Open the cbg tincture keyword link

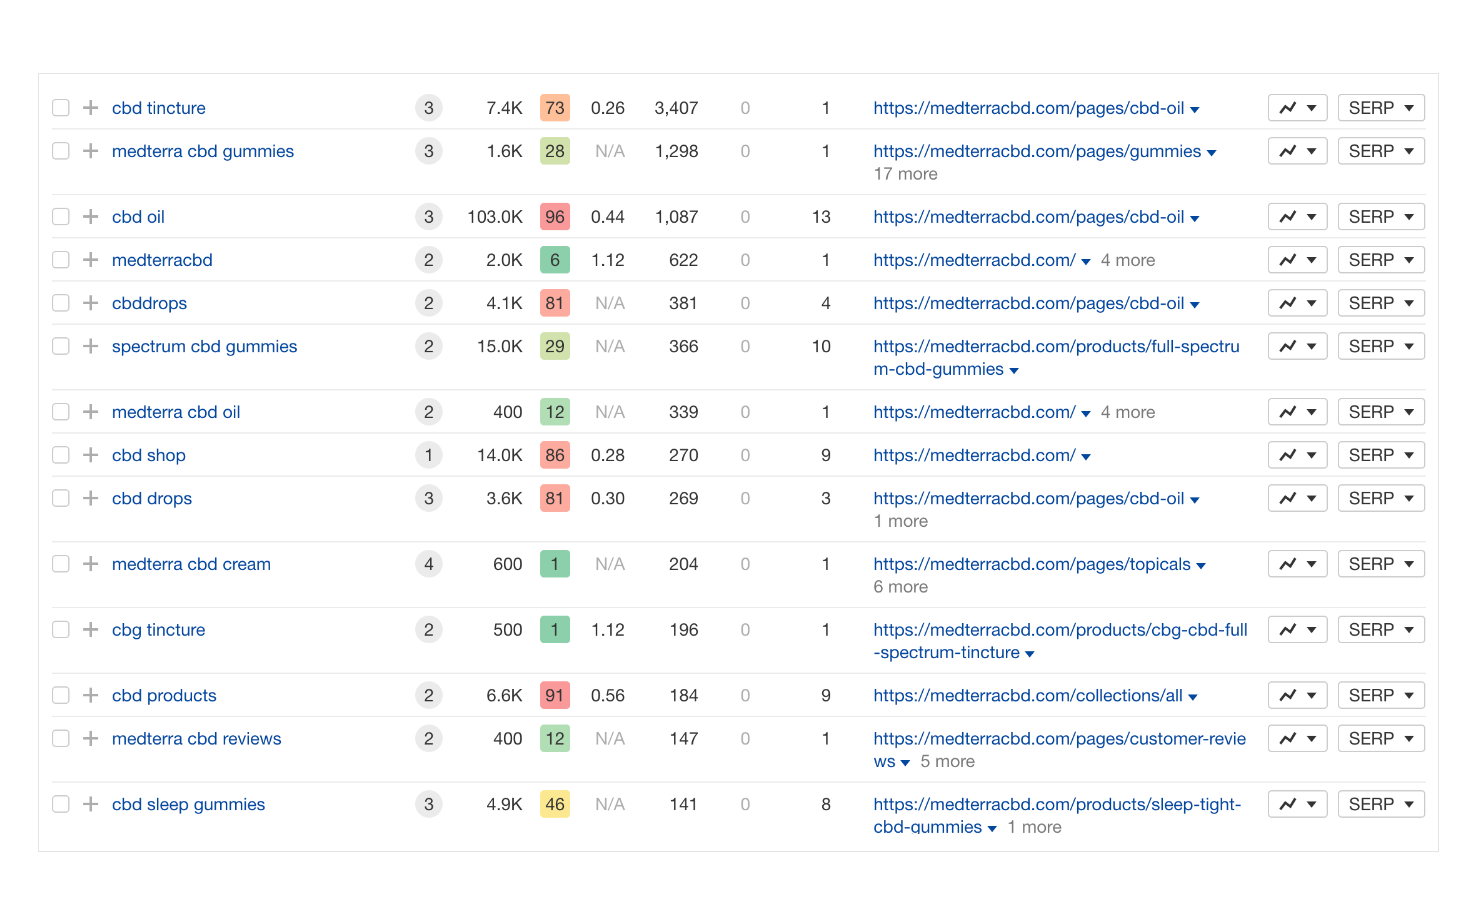coord(159,630)
